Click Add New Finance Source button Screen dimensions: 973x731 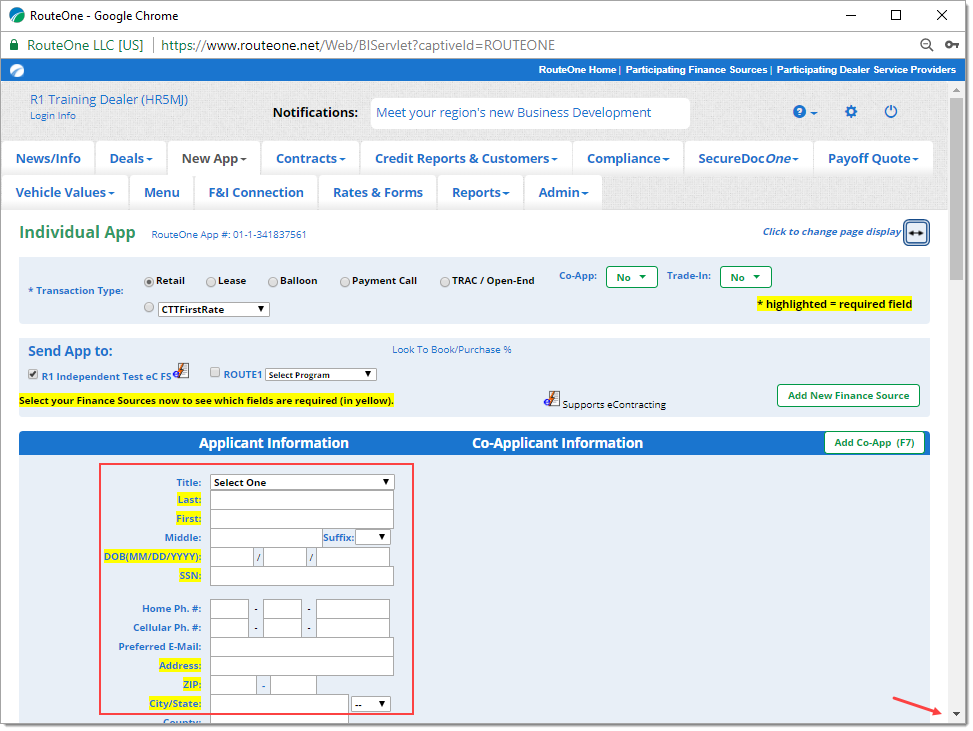tap(848, 396)
